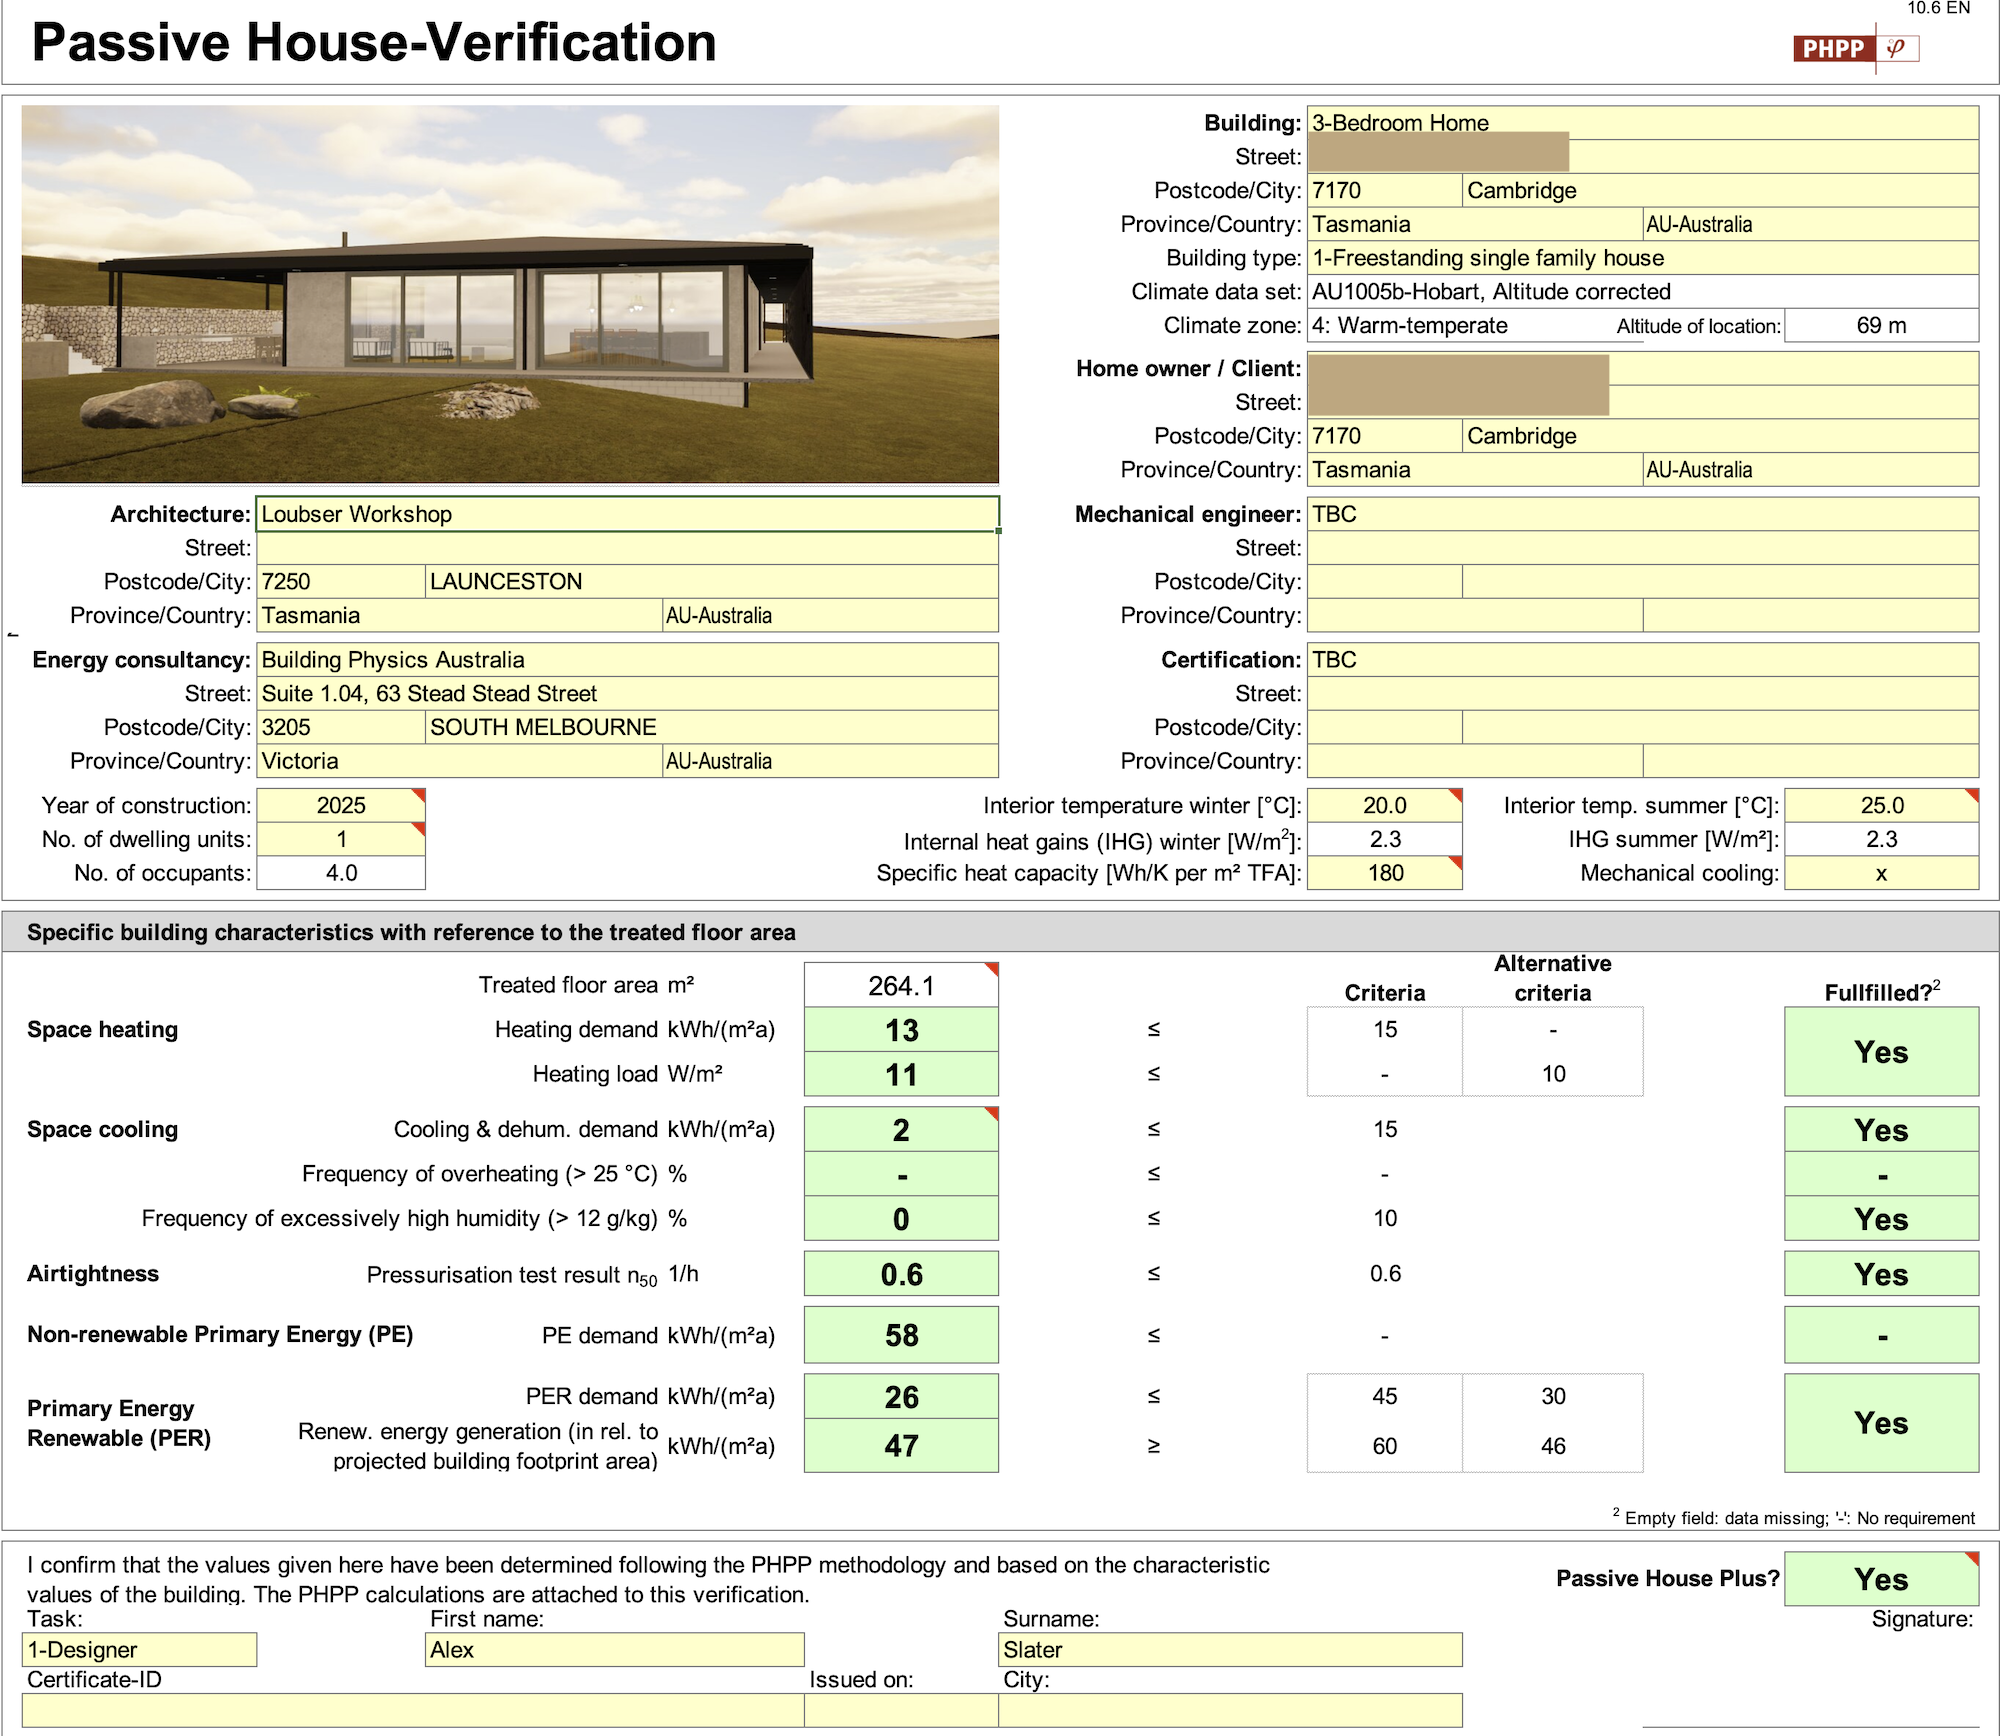Click the First name field 'Alex'
Viewport: 2000px width, 1736px height.
[615, 1650]
